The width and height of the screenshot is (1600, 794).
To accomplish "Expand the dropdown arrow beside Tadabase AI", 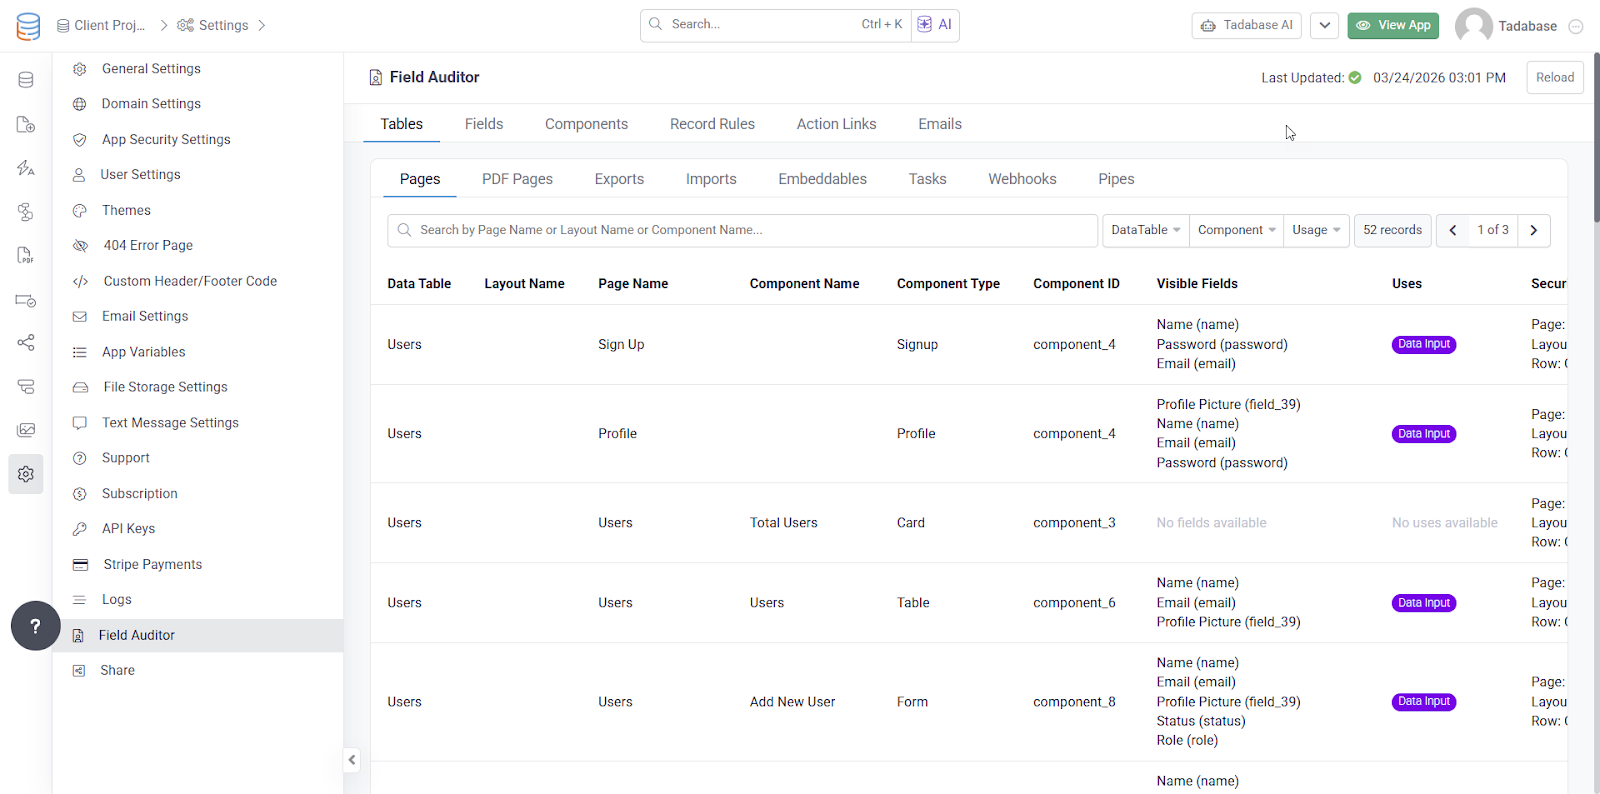I will (x=1324, y=26).
